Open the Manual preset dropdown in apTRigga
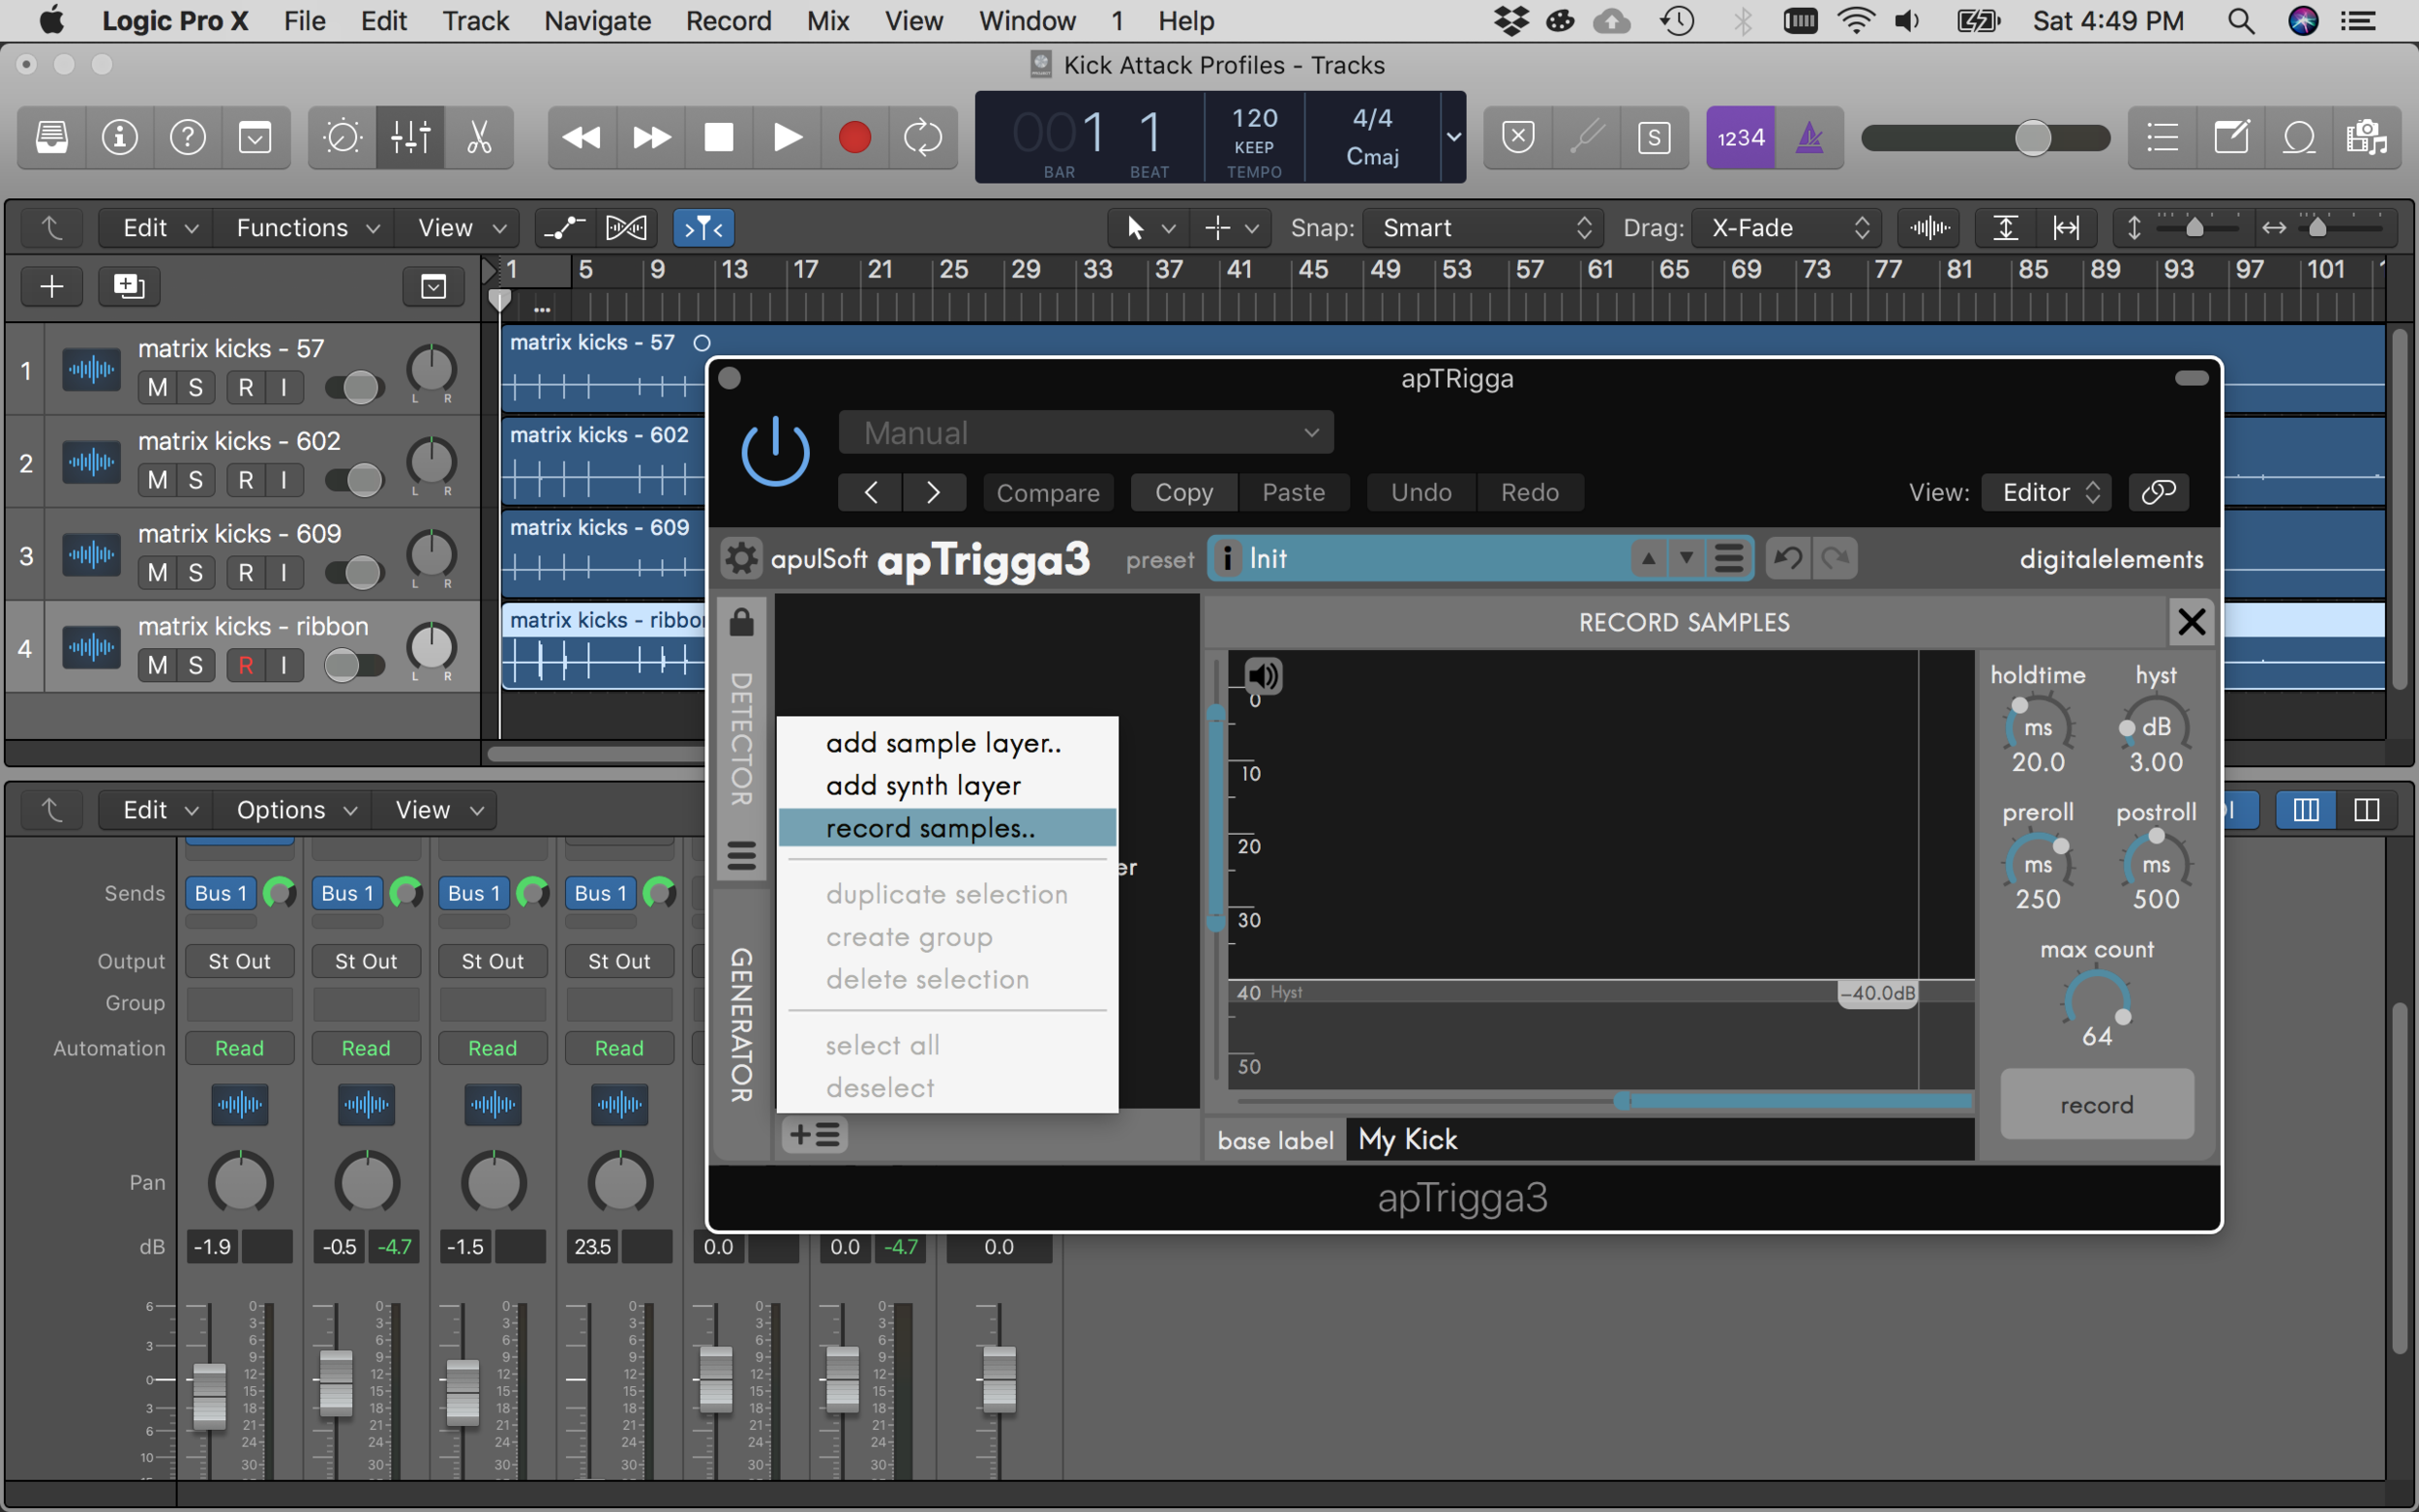This screenshot has height=1512, width=2419. coord(1086,432)
